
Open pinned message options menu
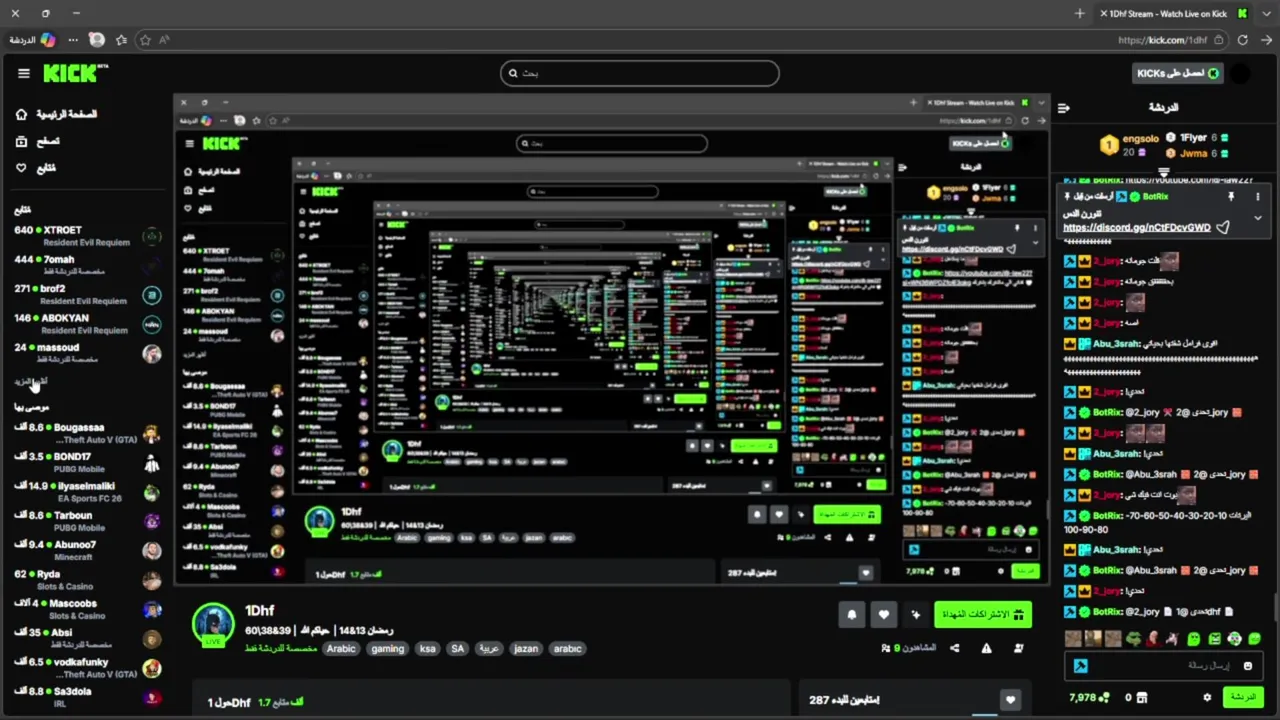click(1257, 197)
